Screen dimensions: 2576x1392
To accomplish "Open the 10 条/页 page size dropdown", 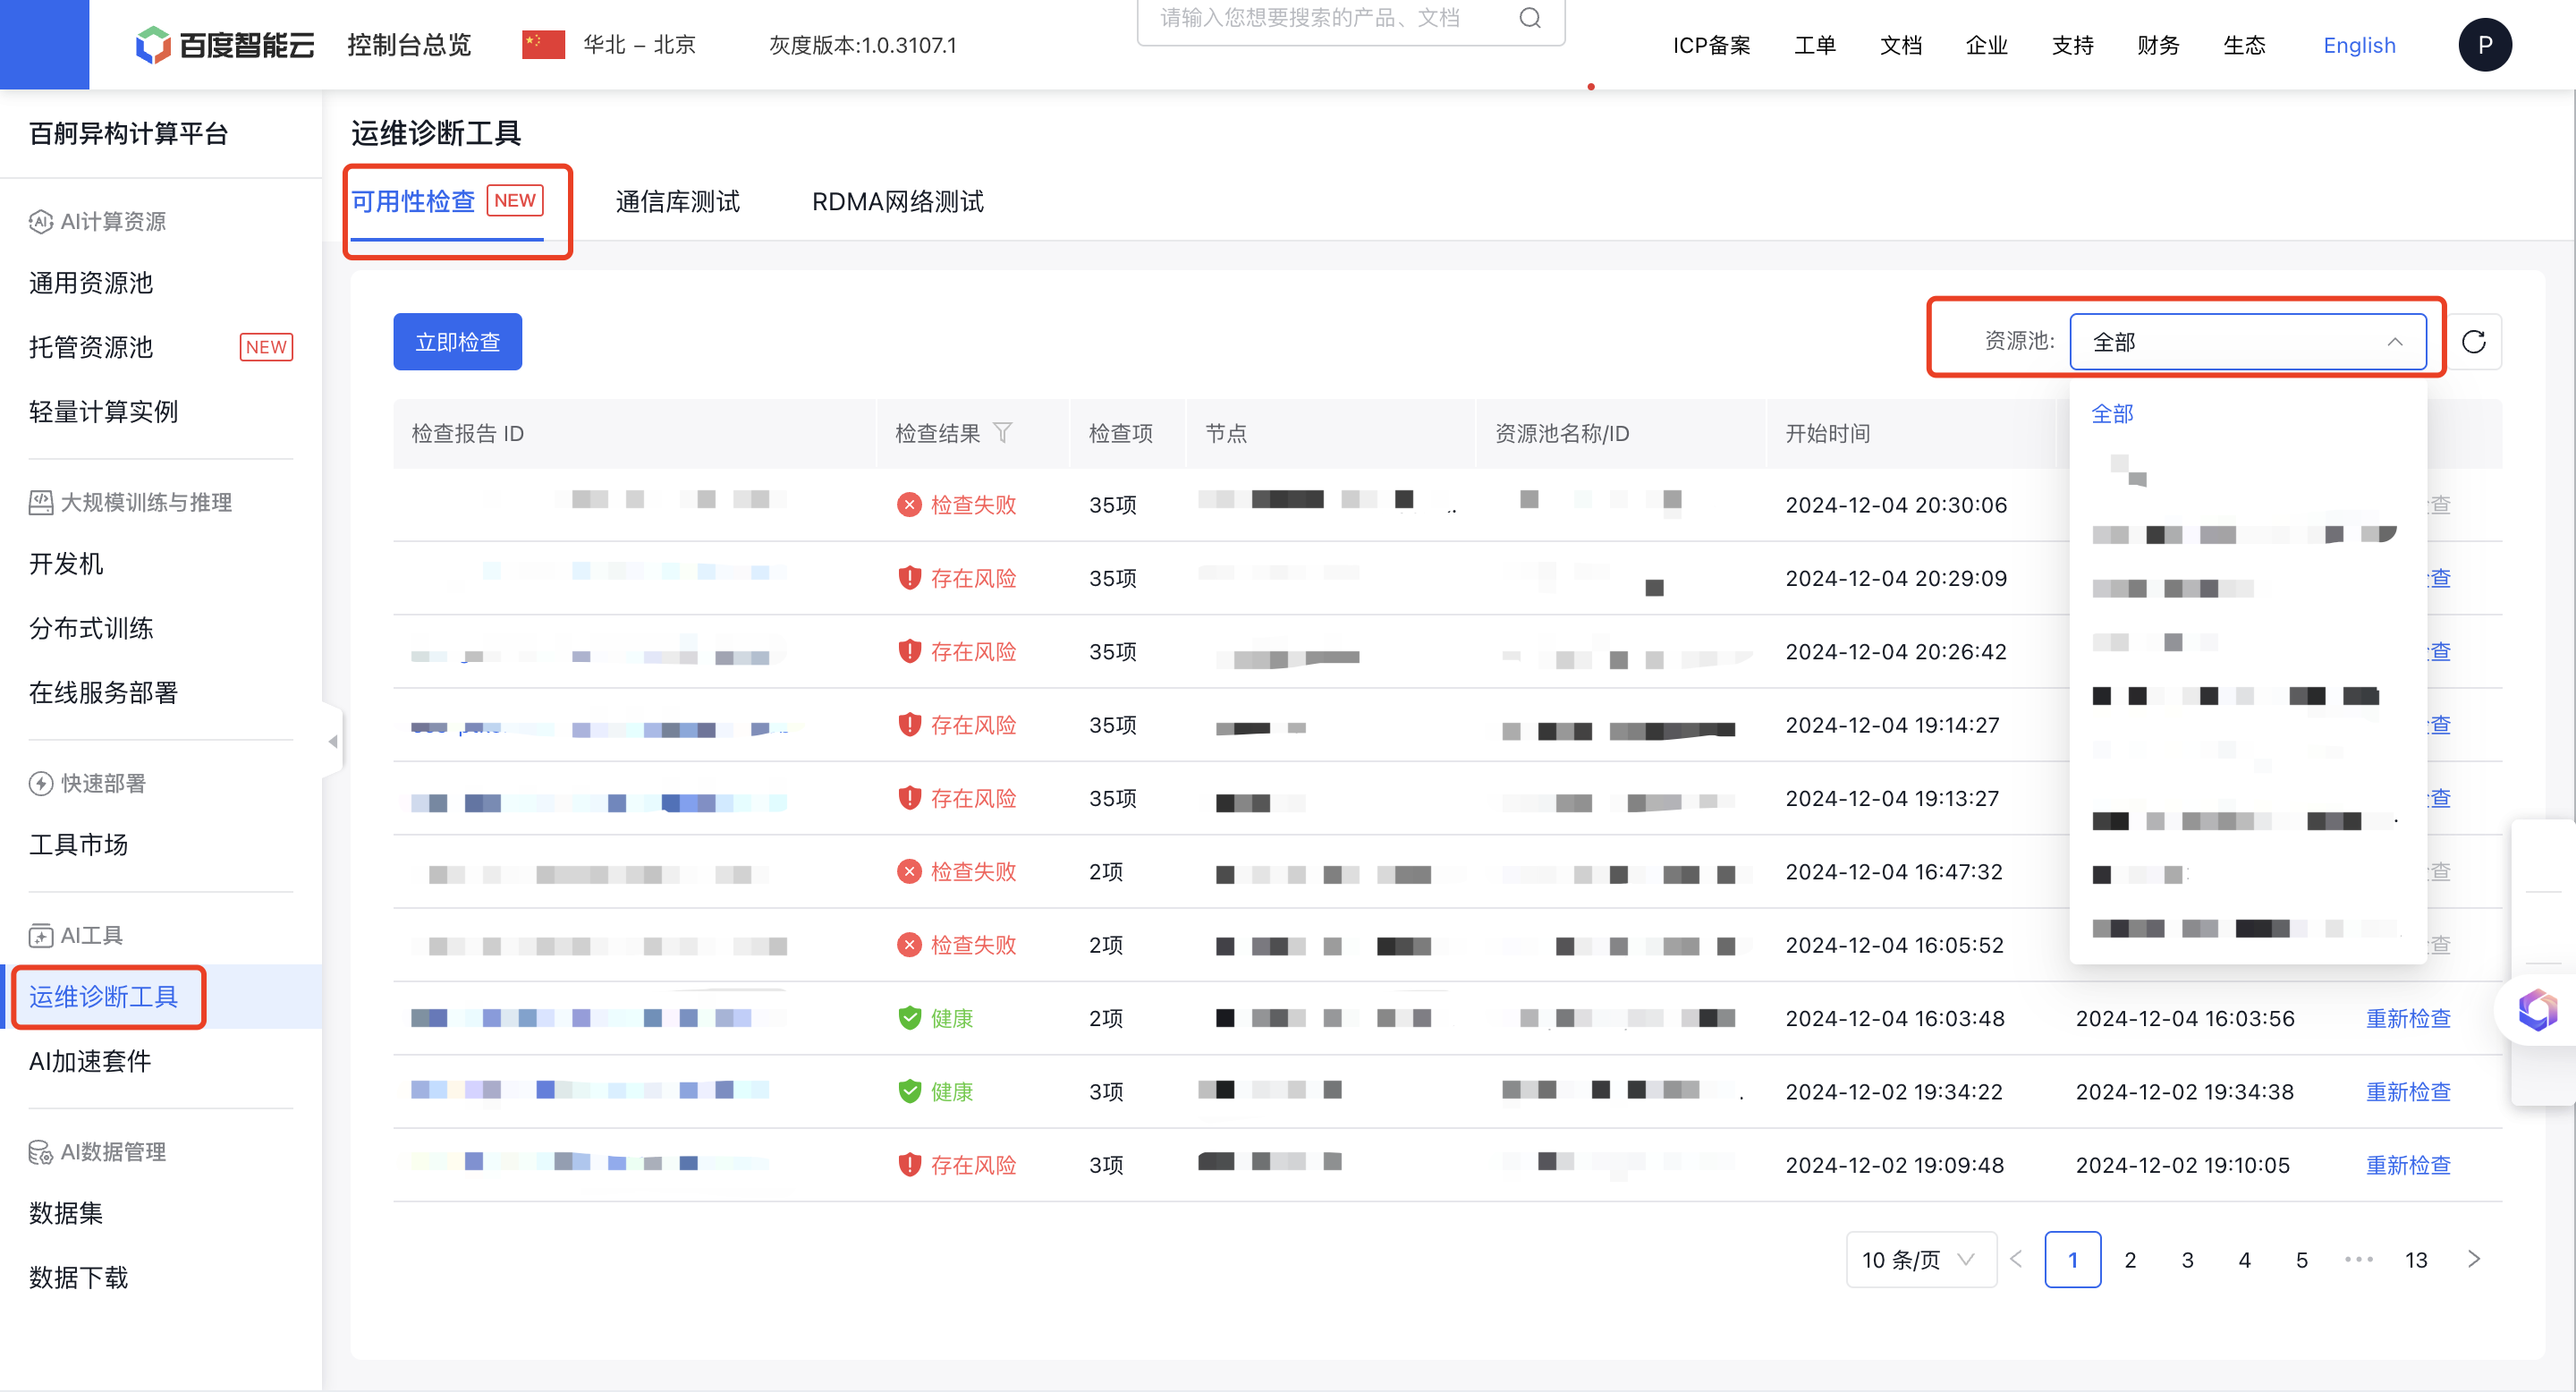I will pyautogui.click(x=1920, y=1260).
